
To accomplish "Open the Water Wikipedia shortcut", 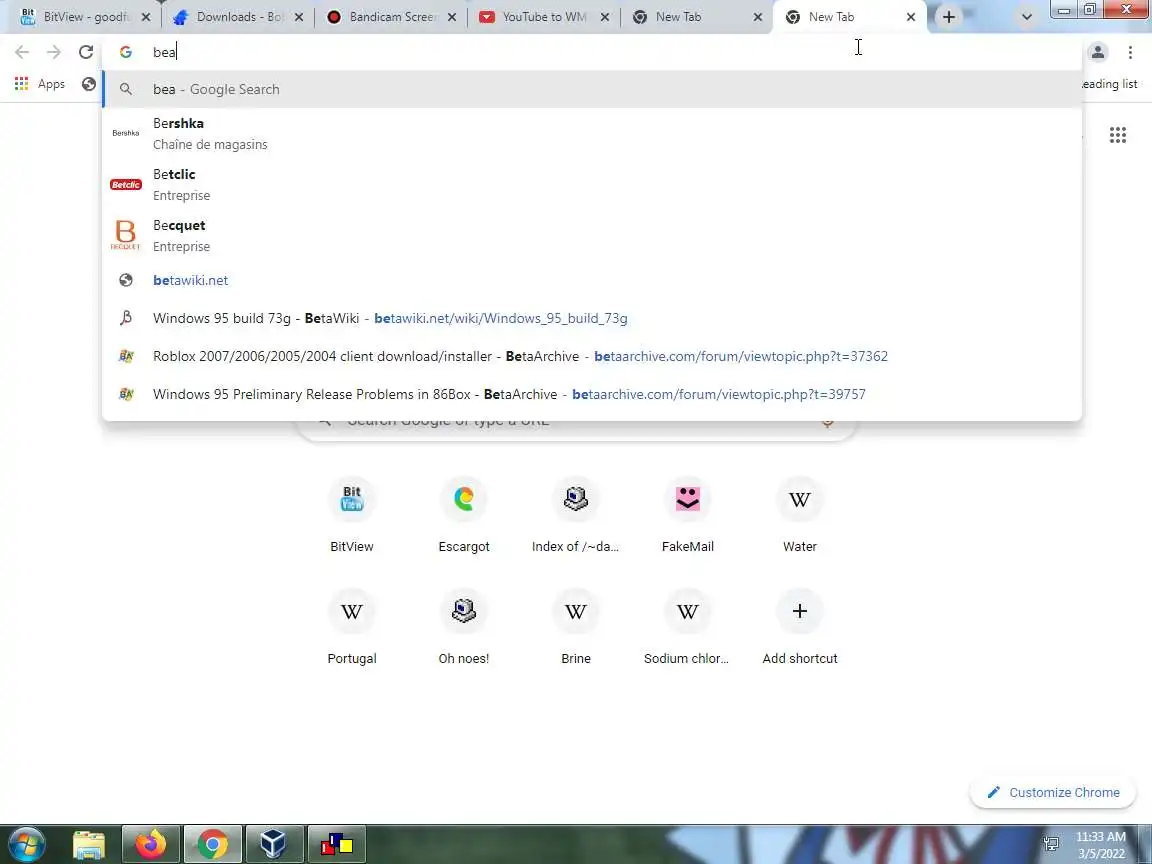I will [x=799, y=514].
